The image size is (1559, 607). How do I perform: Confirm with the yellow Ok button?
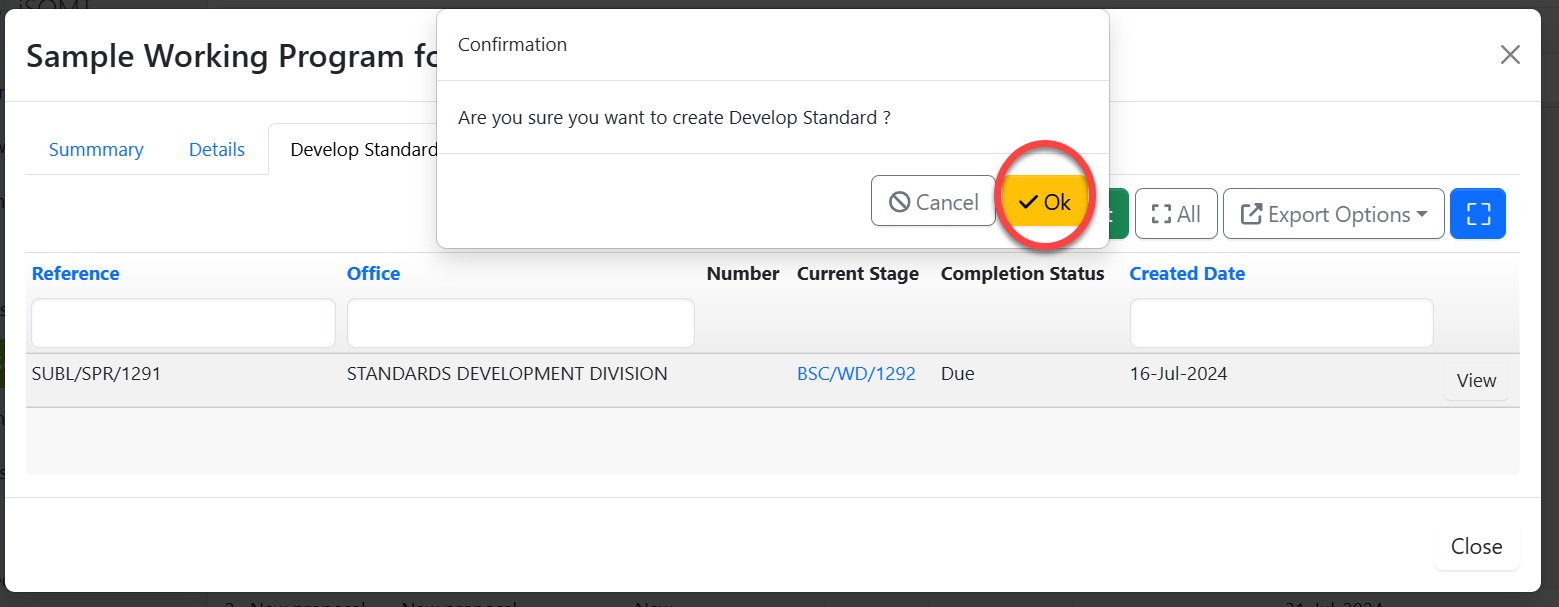pyautogui.click(x=1044, y=202)
